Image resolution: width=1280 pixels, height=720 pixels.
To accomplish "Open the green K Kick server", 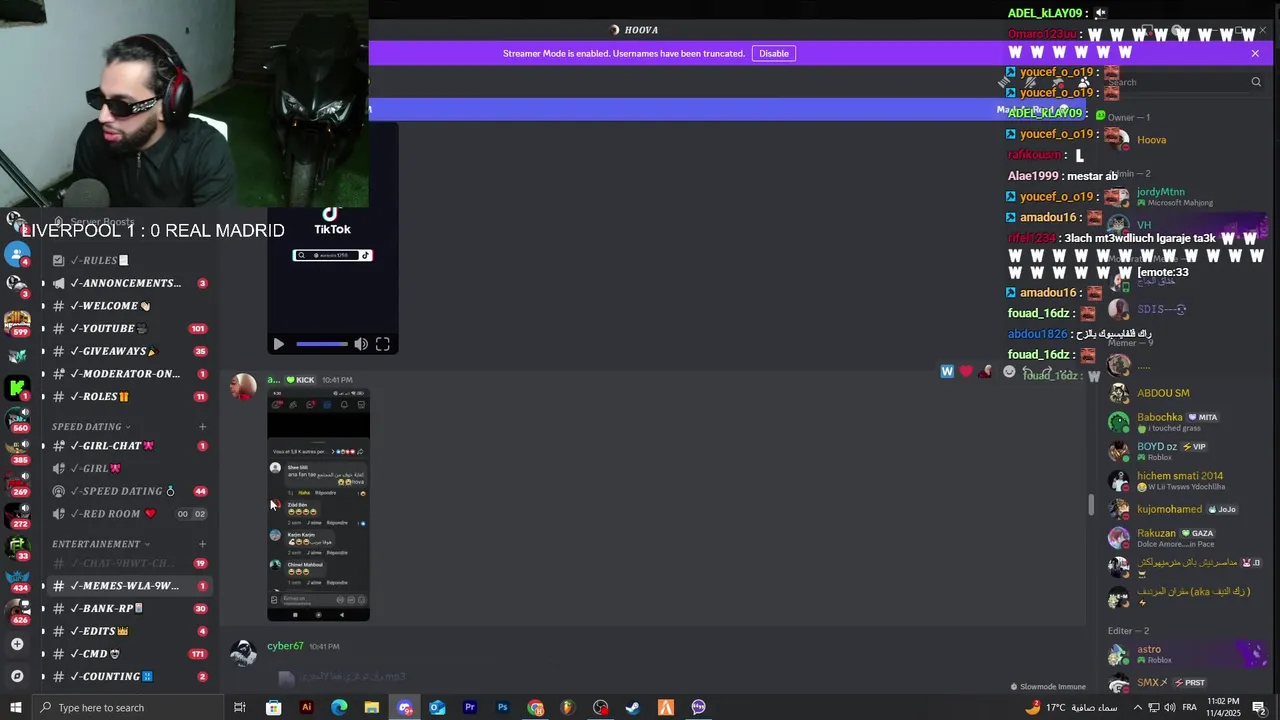I will tap(17, 387).
